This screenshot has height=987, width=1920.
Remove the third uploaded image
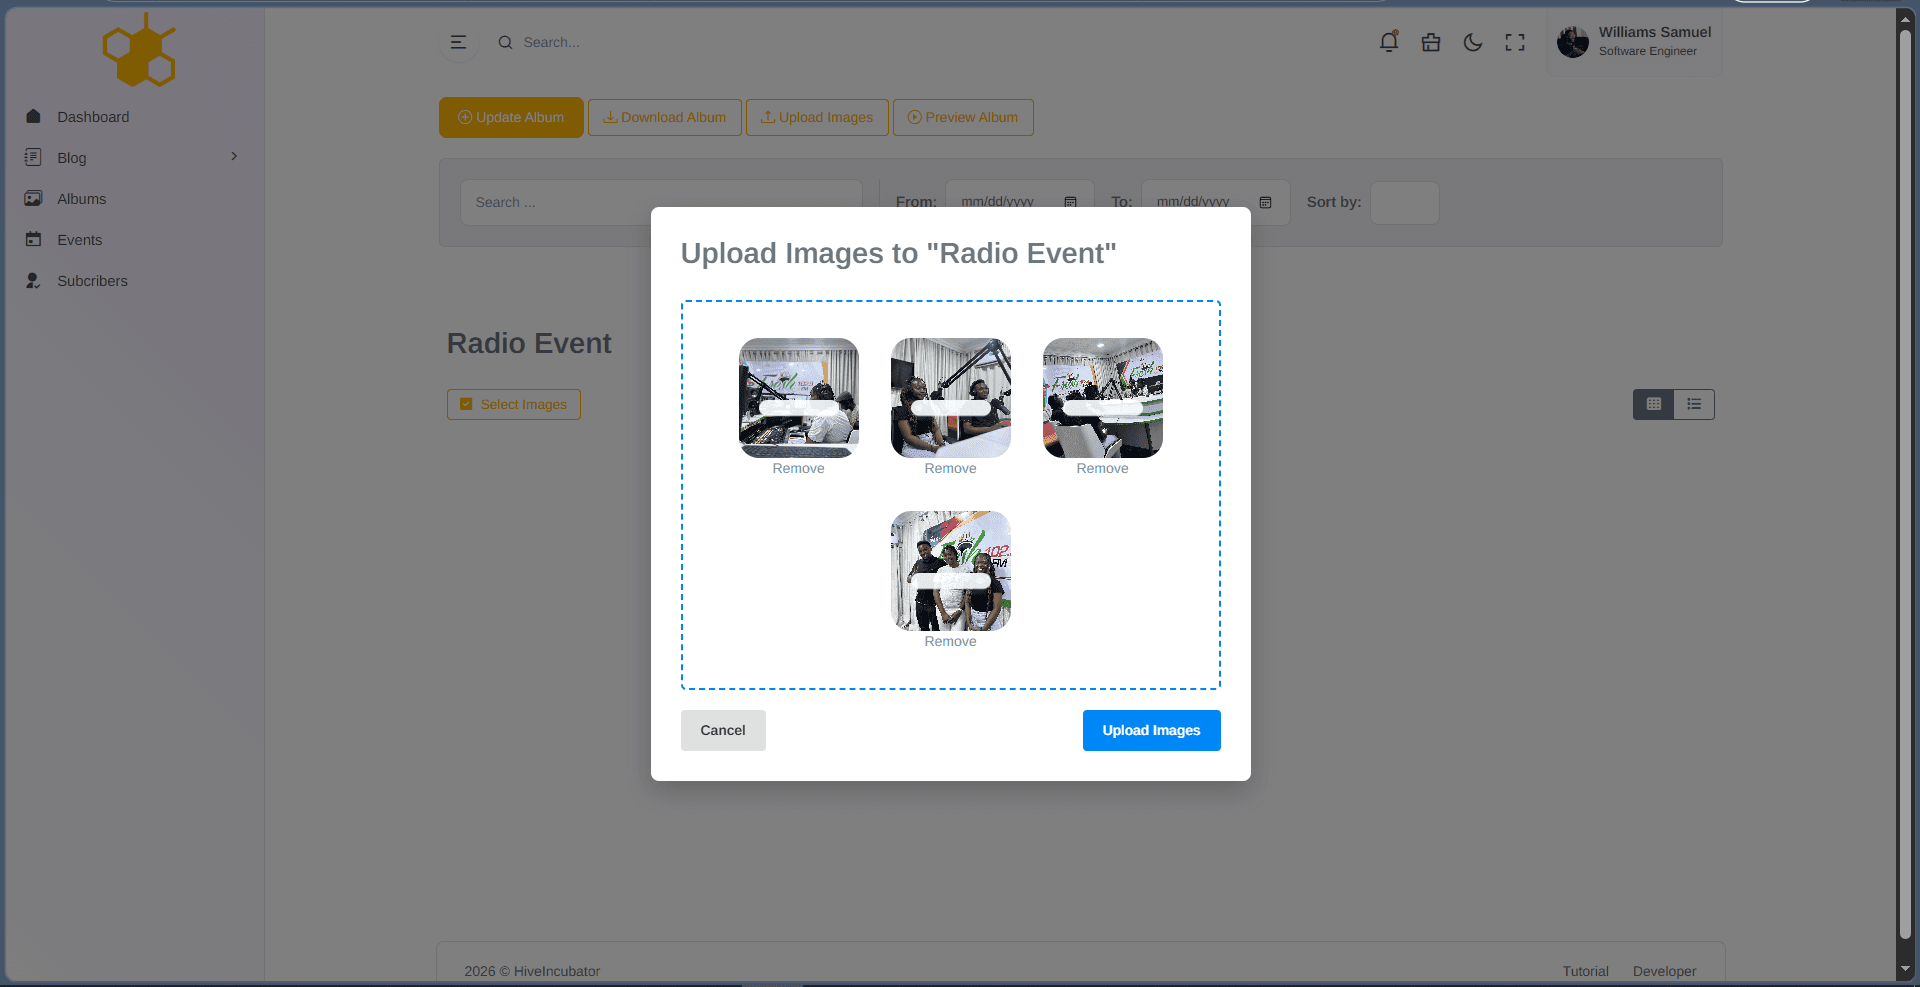pos(1102,468)
